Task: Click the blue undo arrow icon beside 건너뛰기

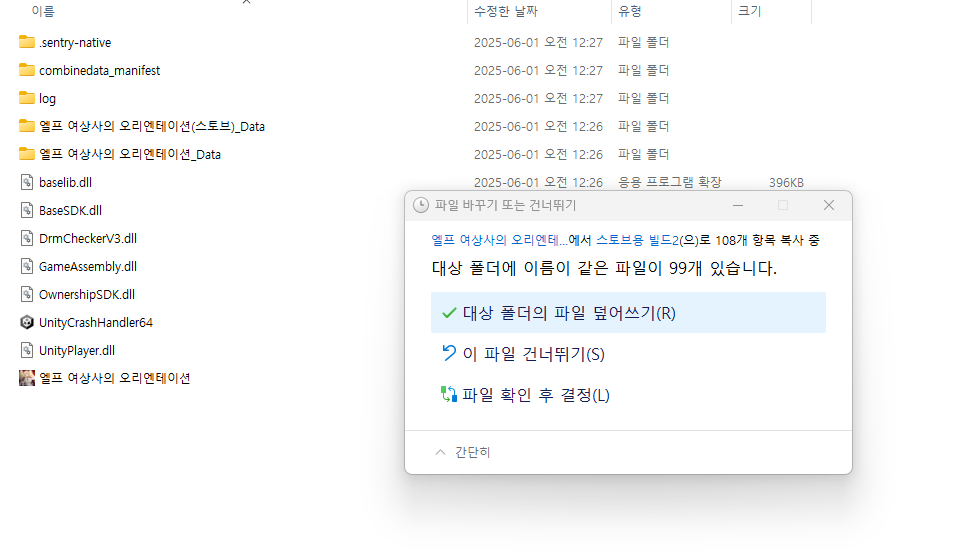Action: tap(449, 353)
